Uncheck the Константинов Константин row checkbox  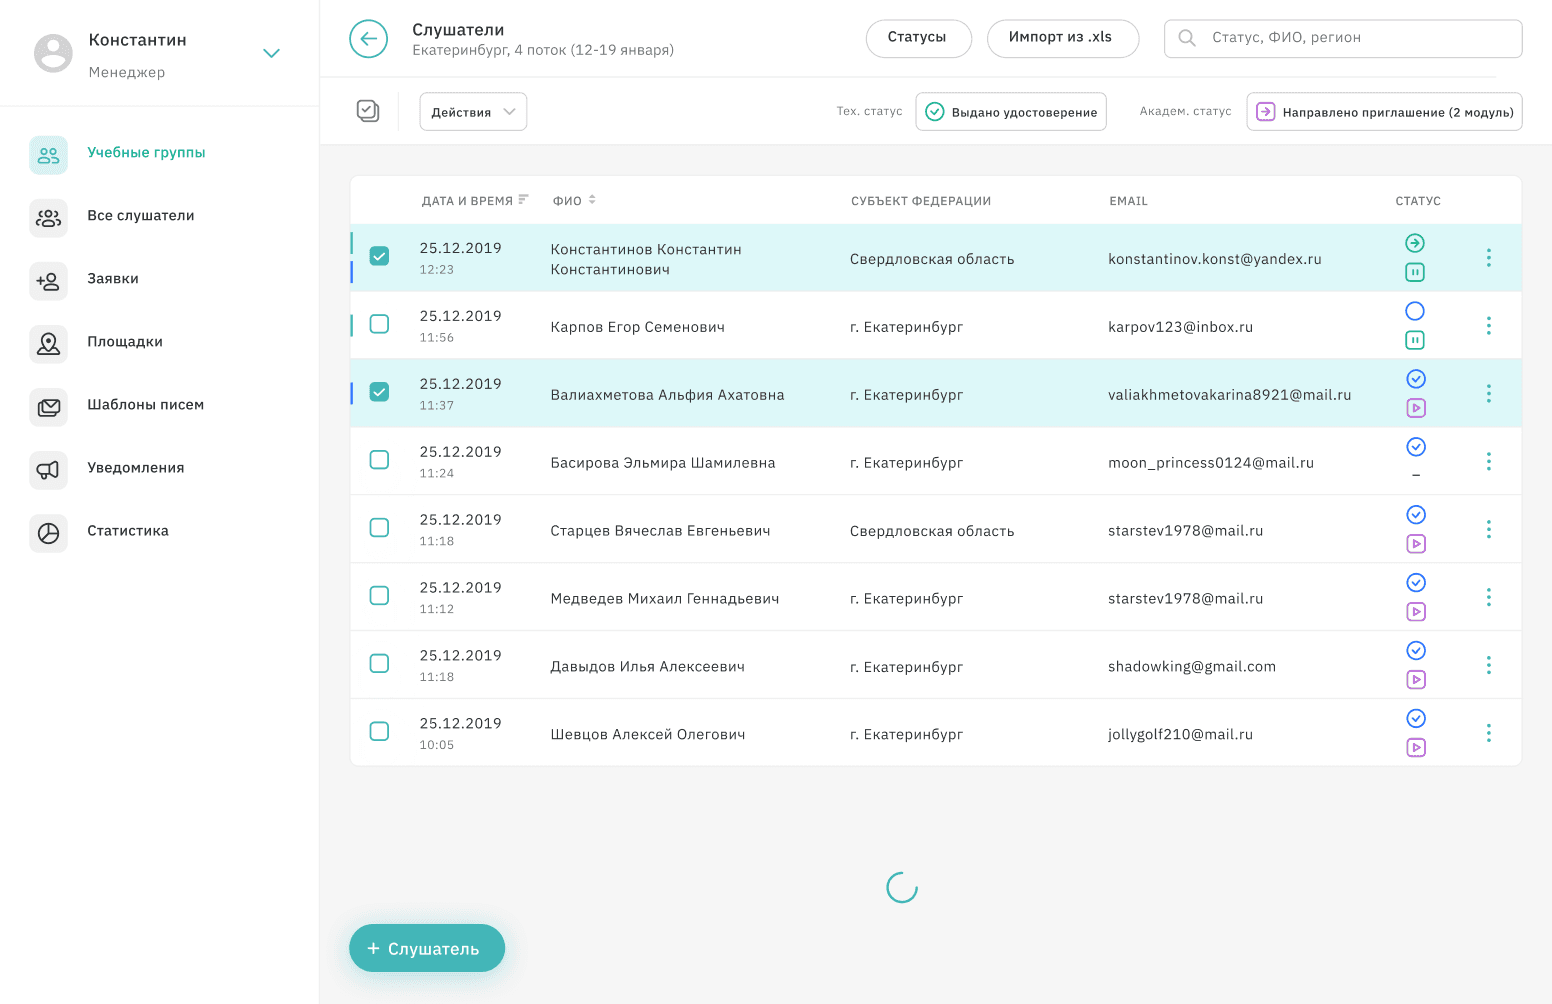pos(379,256)
